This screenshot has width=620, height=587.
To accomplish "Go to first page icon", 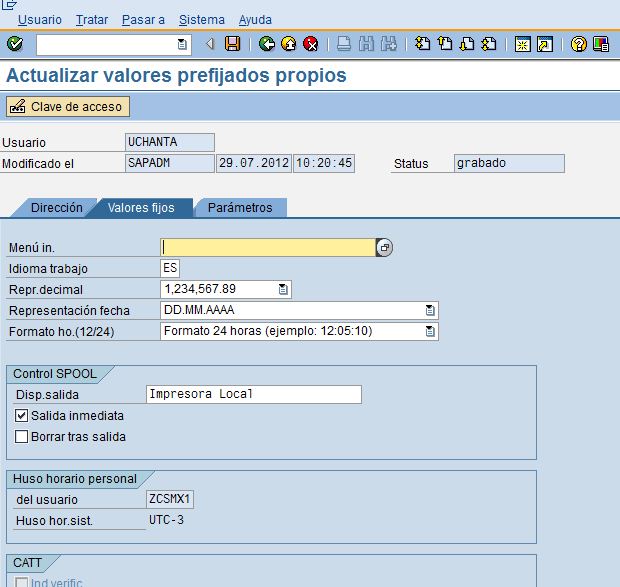I will coord(422,43).
